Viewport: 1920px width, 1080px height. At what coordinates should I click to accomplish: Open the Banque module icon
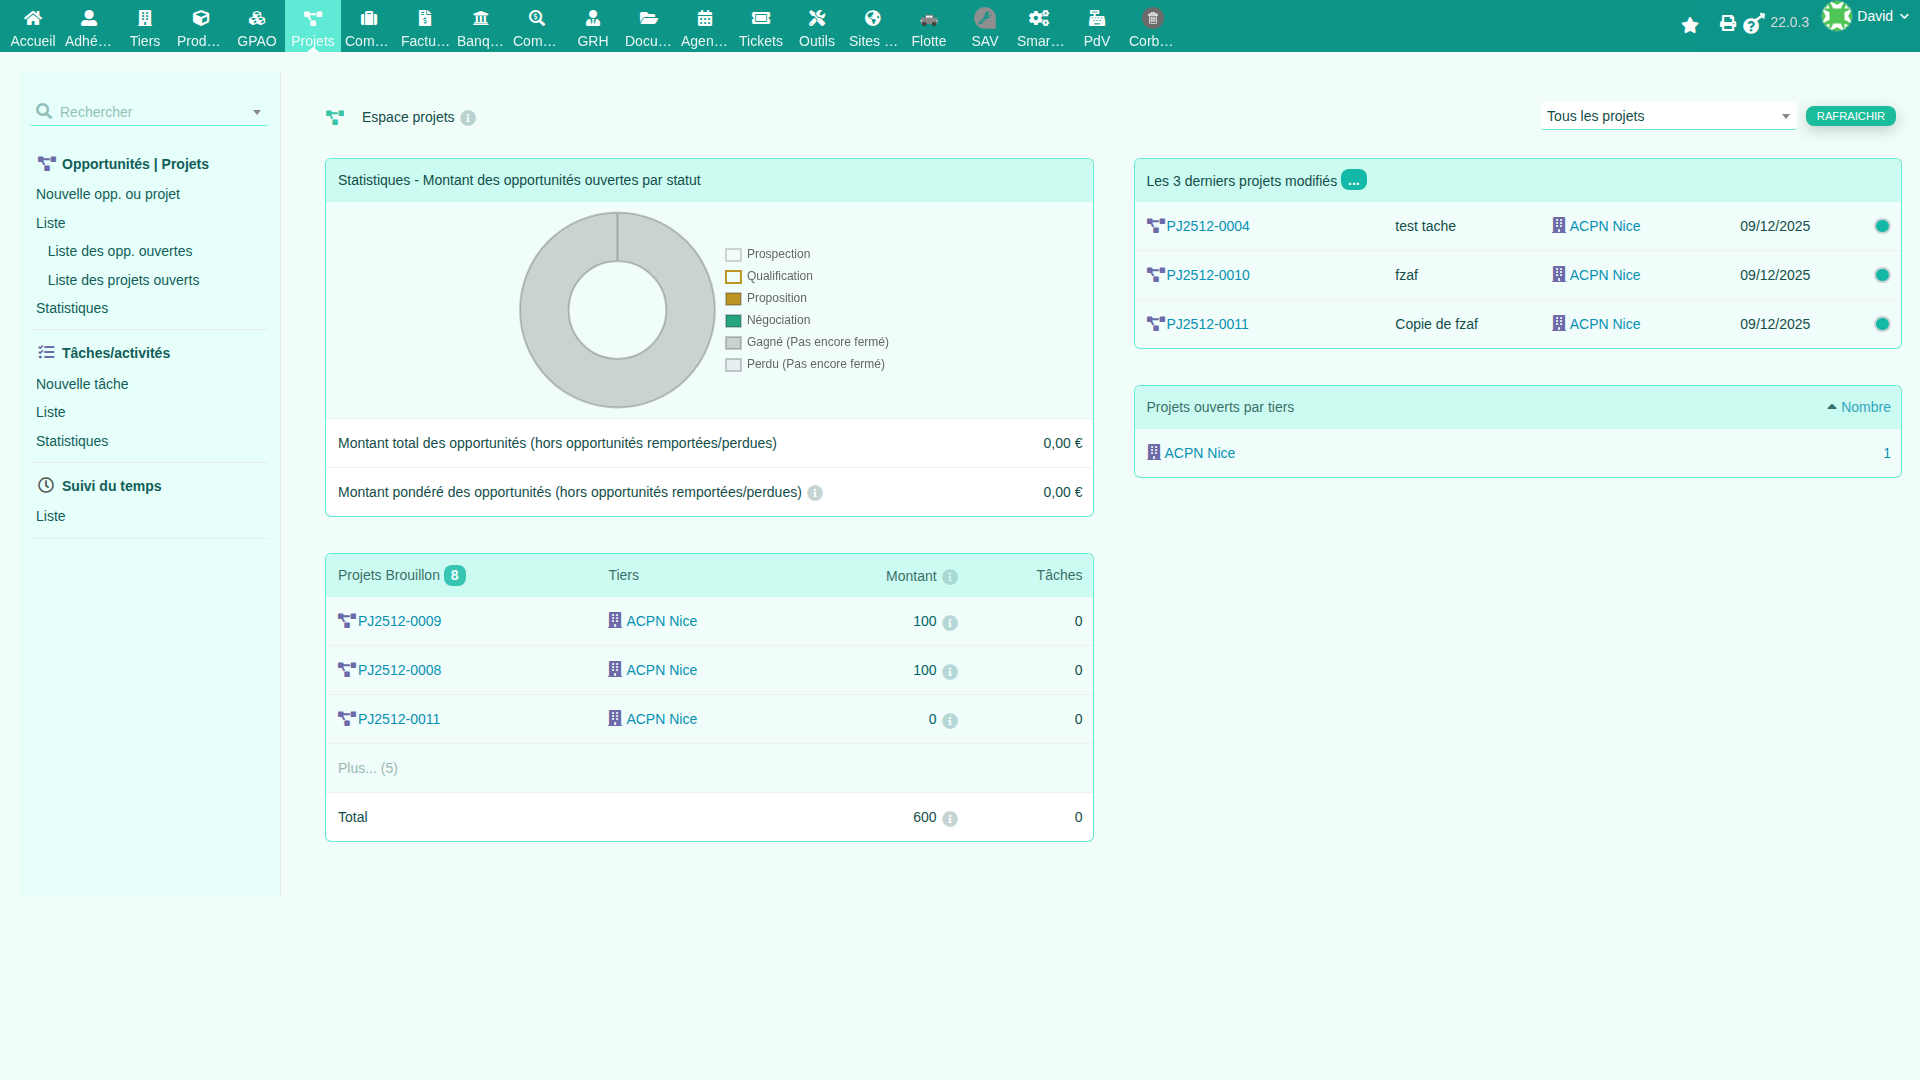point(480,18)
